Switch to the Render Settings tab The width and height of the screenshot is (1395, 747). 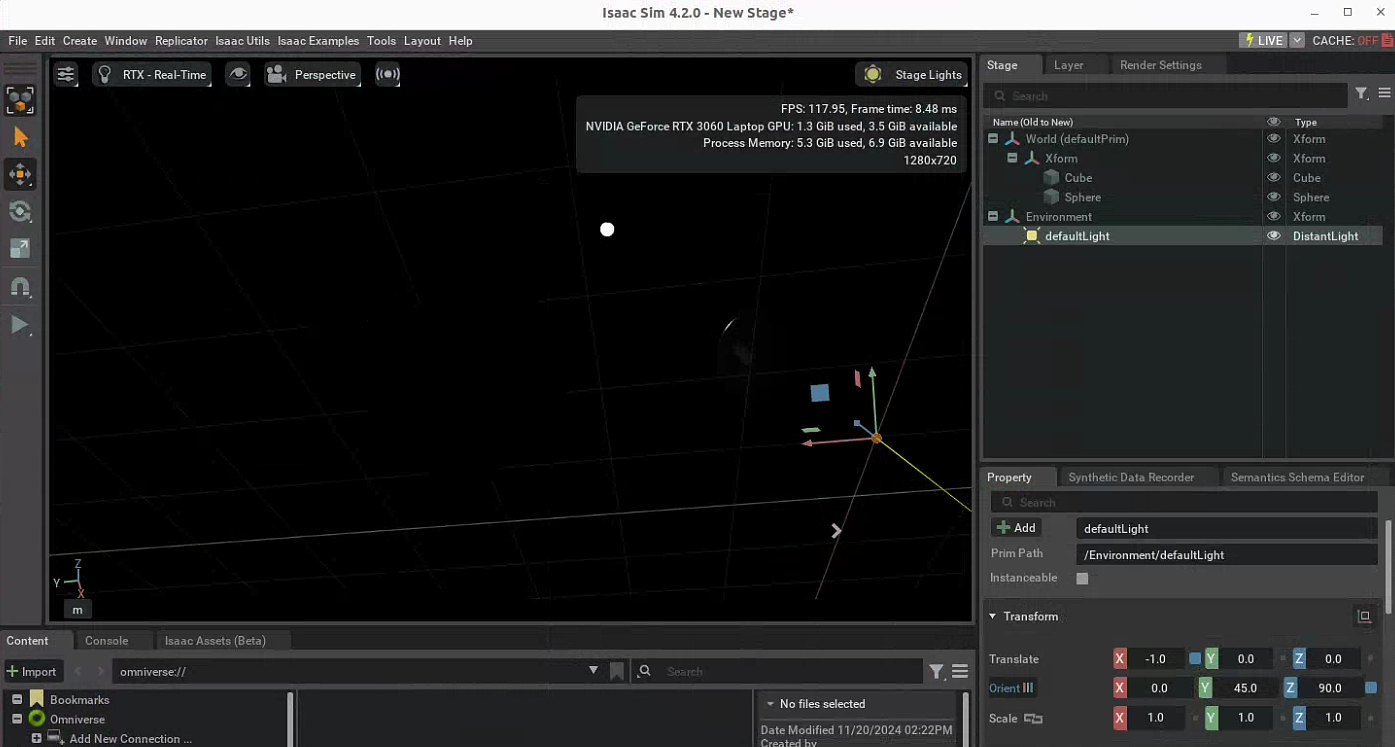point(1160,65)
